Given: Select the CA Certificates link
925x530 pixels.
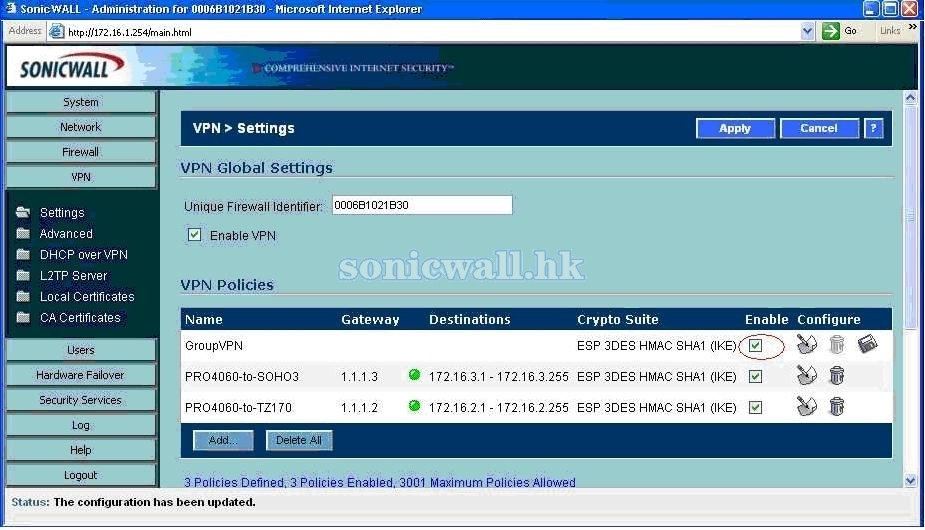Looking at the screenshot, I should click(x=80, y=318).
